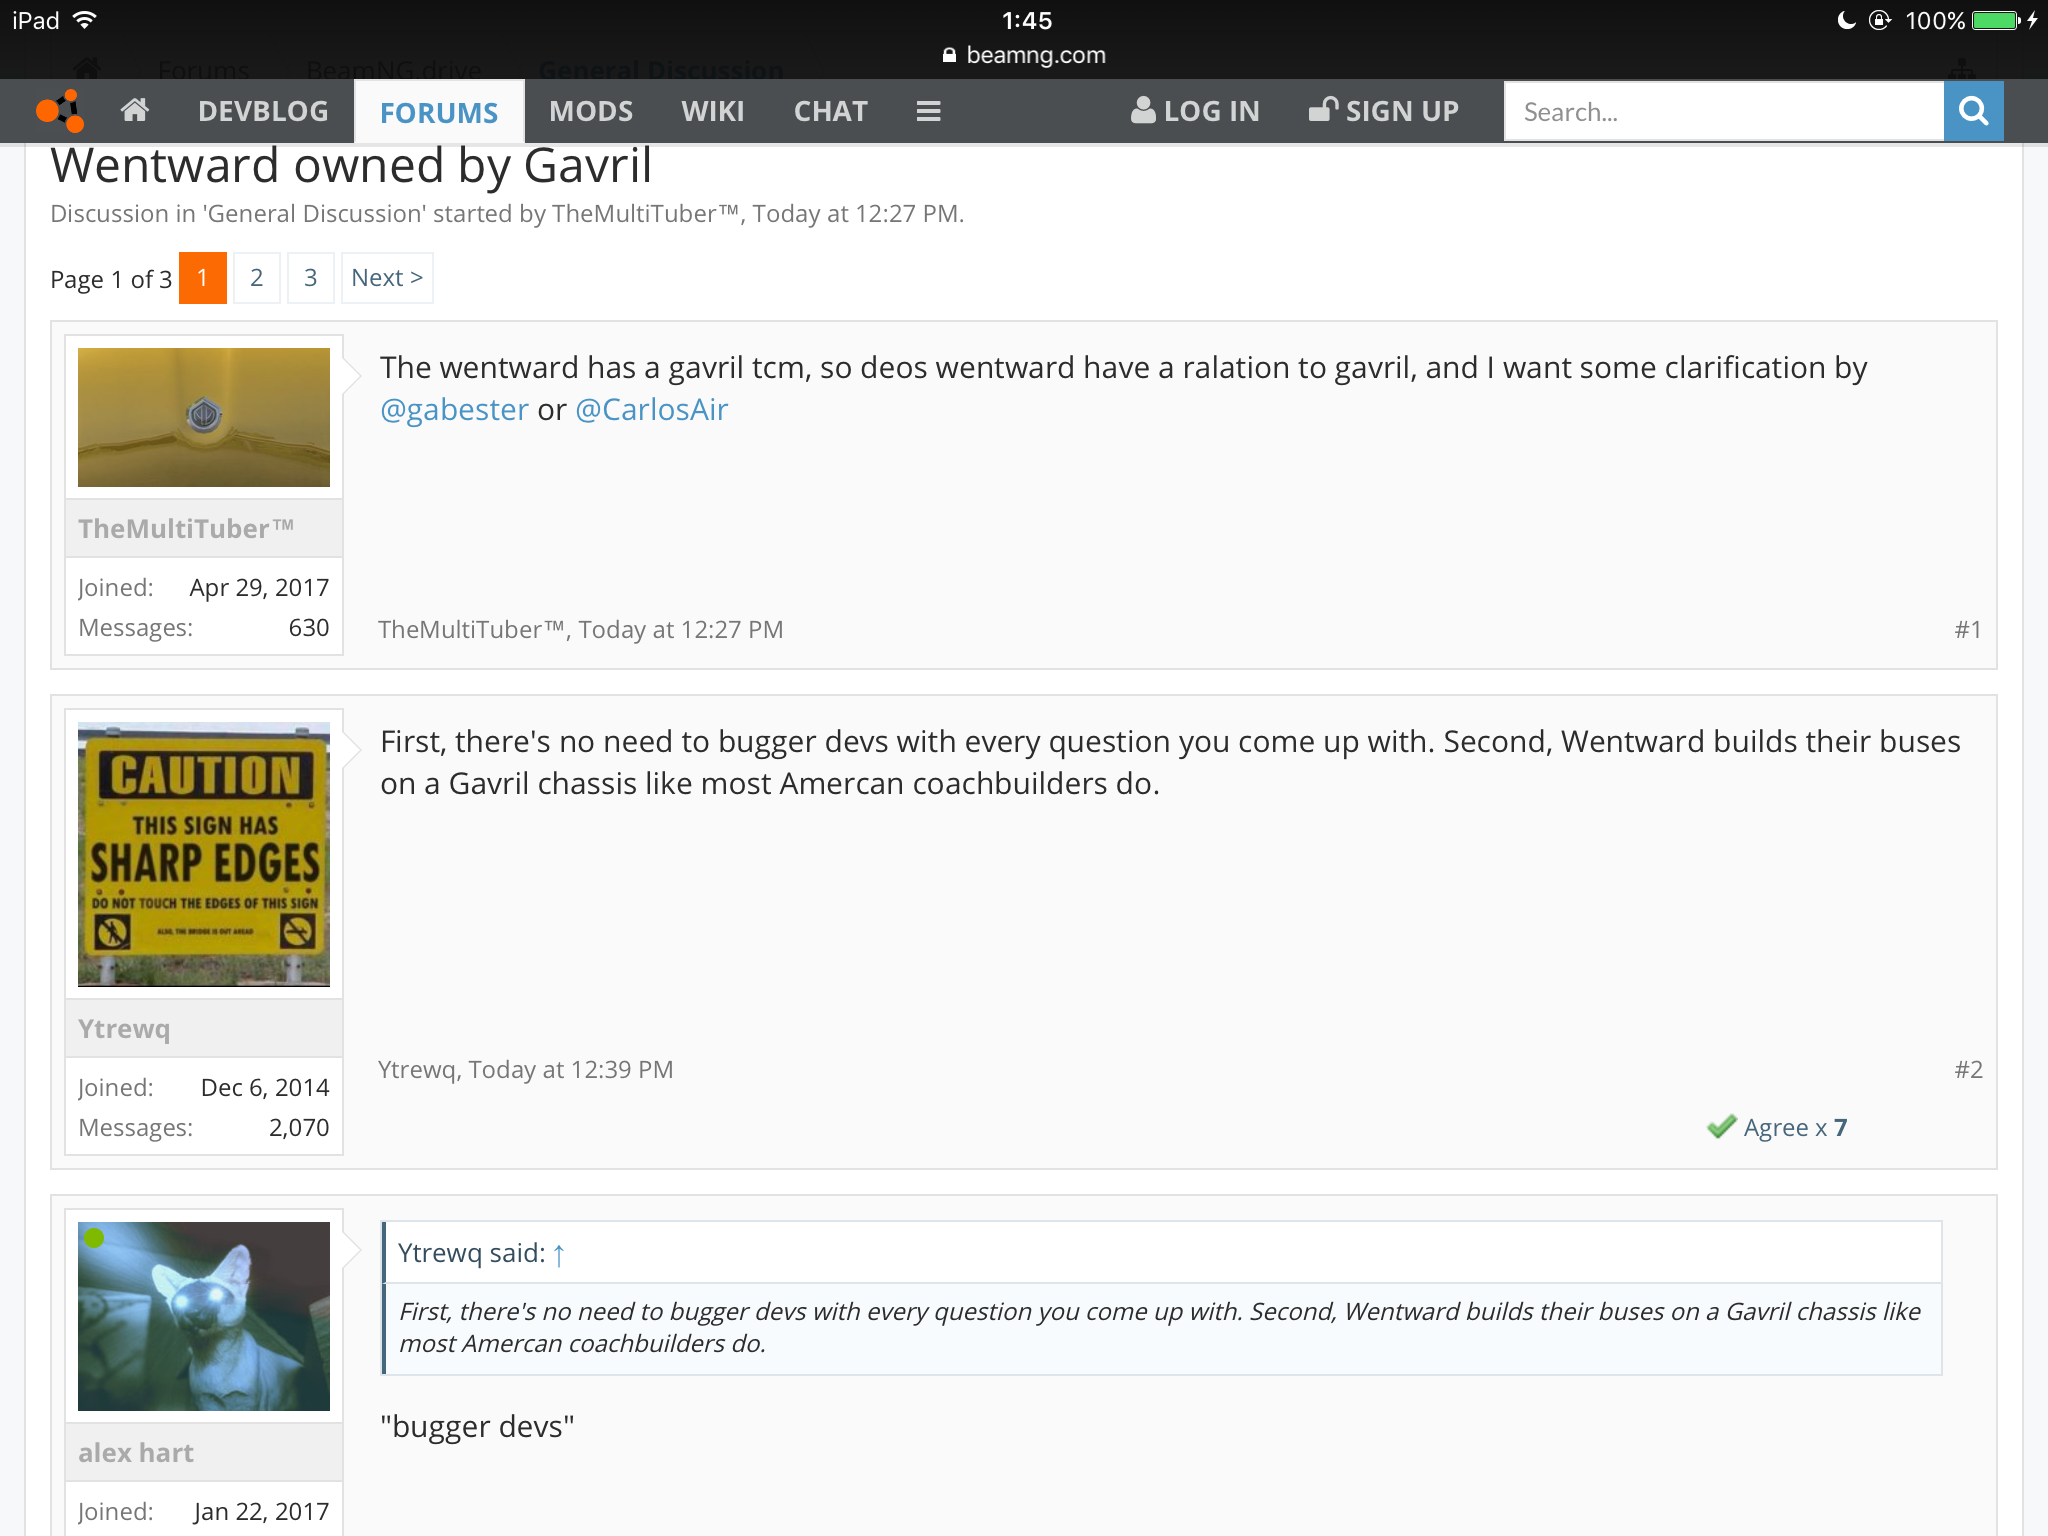Click the LOG IN link

[1196, 111]
